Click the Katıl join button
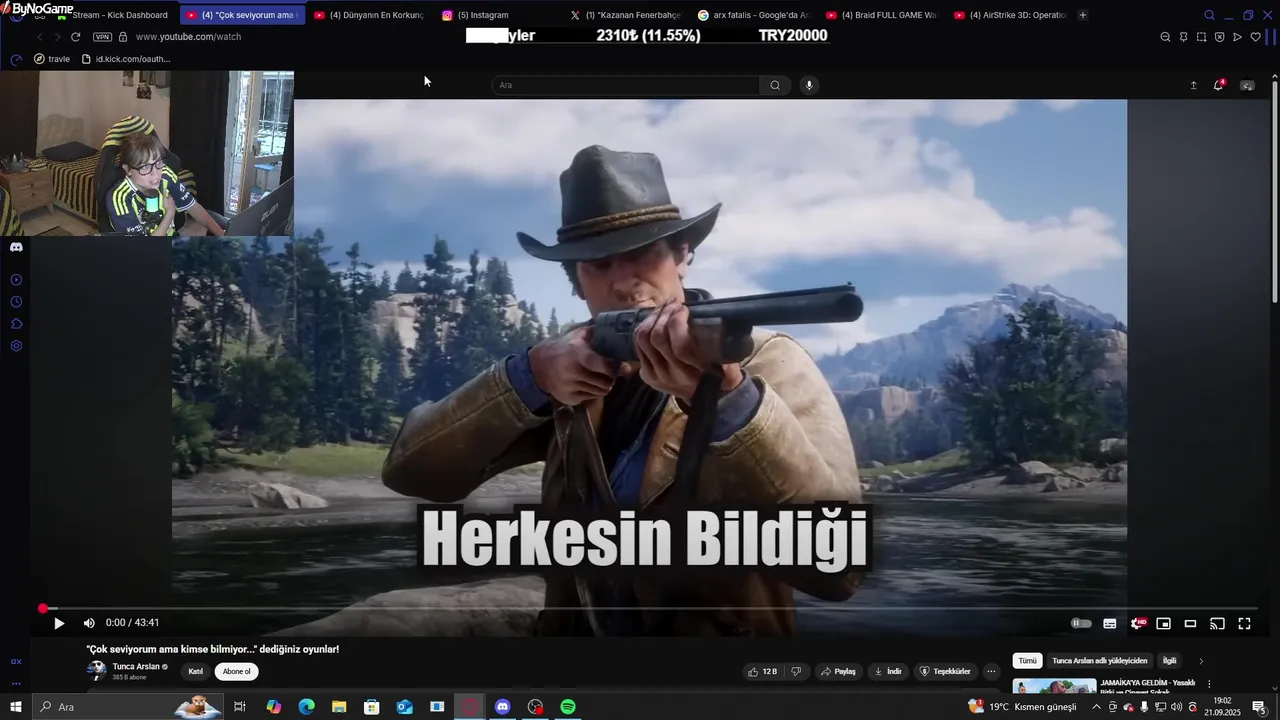Image resolution: width=1280 pixels, height=720 pixels. [x=196, y=671]
